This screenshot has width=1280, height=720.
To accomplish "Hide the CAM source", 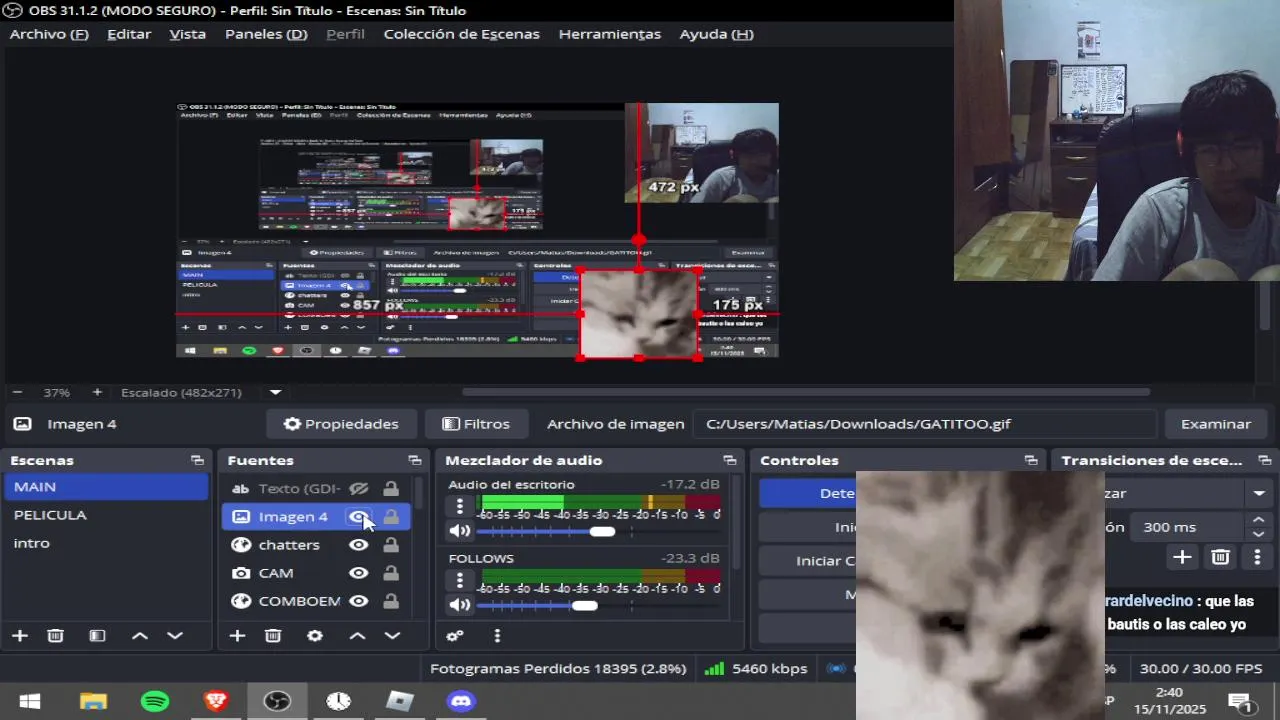I will point(358,573).
